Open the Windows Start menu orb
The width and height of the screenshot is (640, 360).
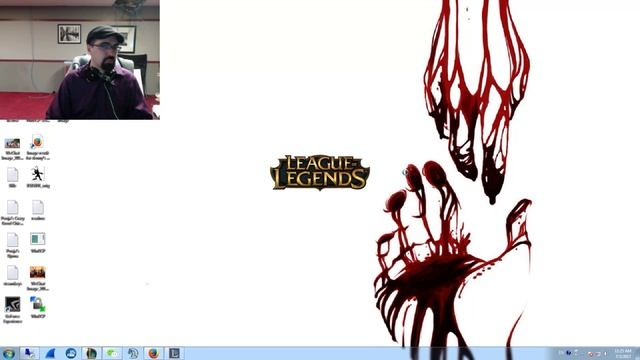9,353
